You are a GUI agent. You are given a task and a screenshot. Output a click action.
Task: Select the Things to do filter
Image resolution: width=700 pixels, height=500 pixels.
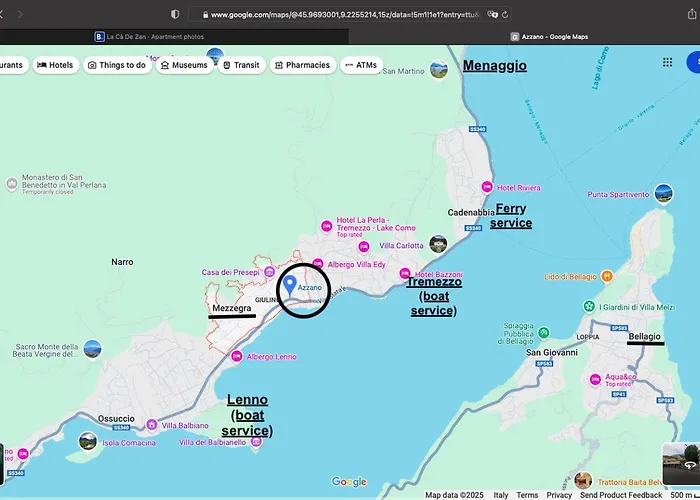tap(117, 65)
